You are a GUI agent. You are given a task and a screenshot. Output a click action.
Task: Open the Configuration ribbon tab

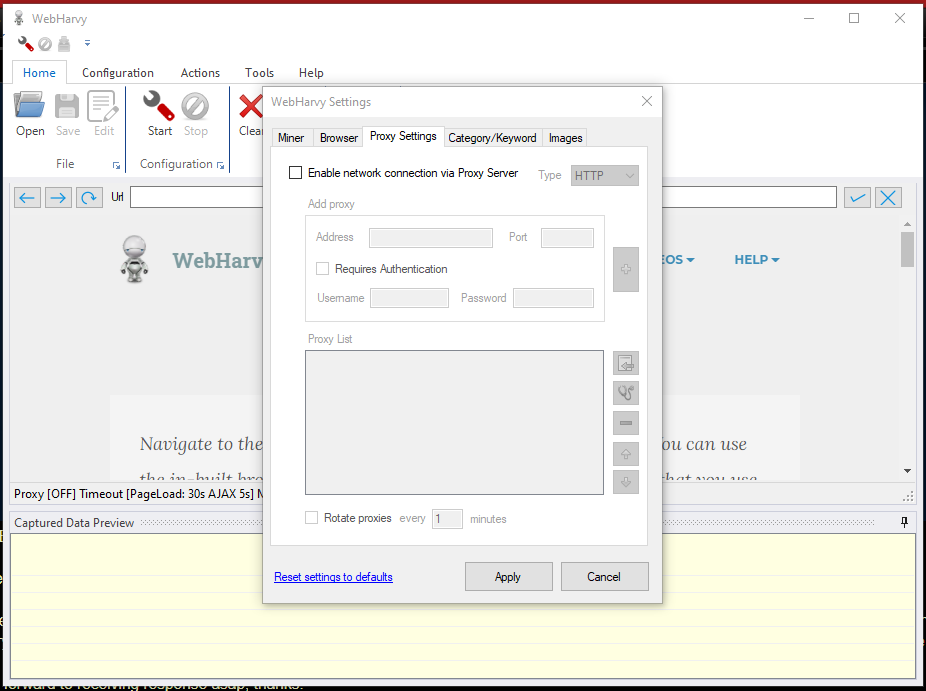118,73
